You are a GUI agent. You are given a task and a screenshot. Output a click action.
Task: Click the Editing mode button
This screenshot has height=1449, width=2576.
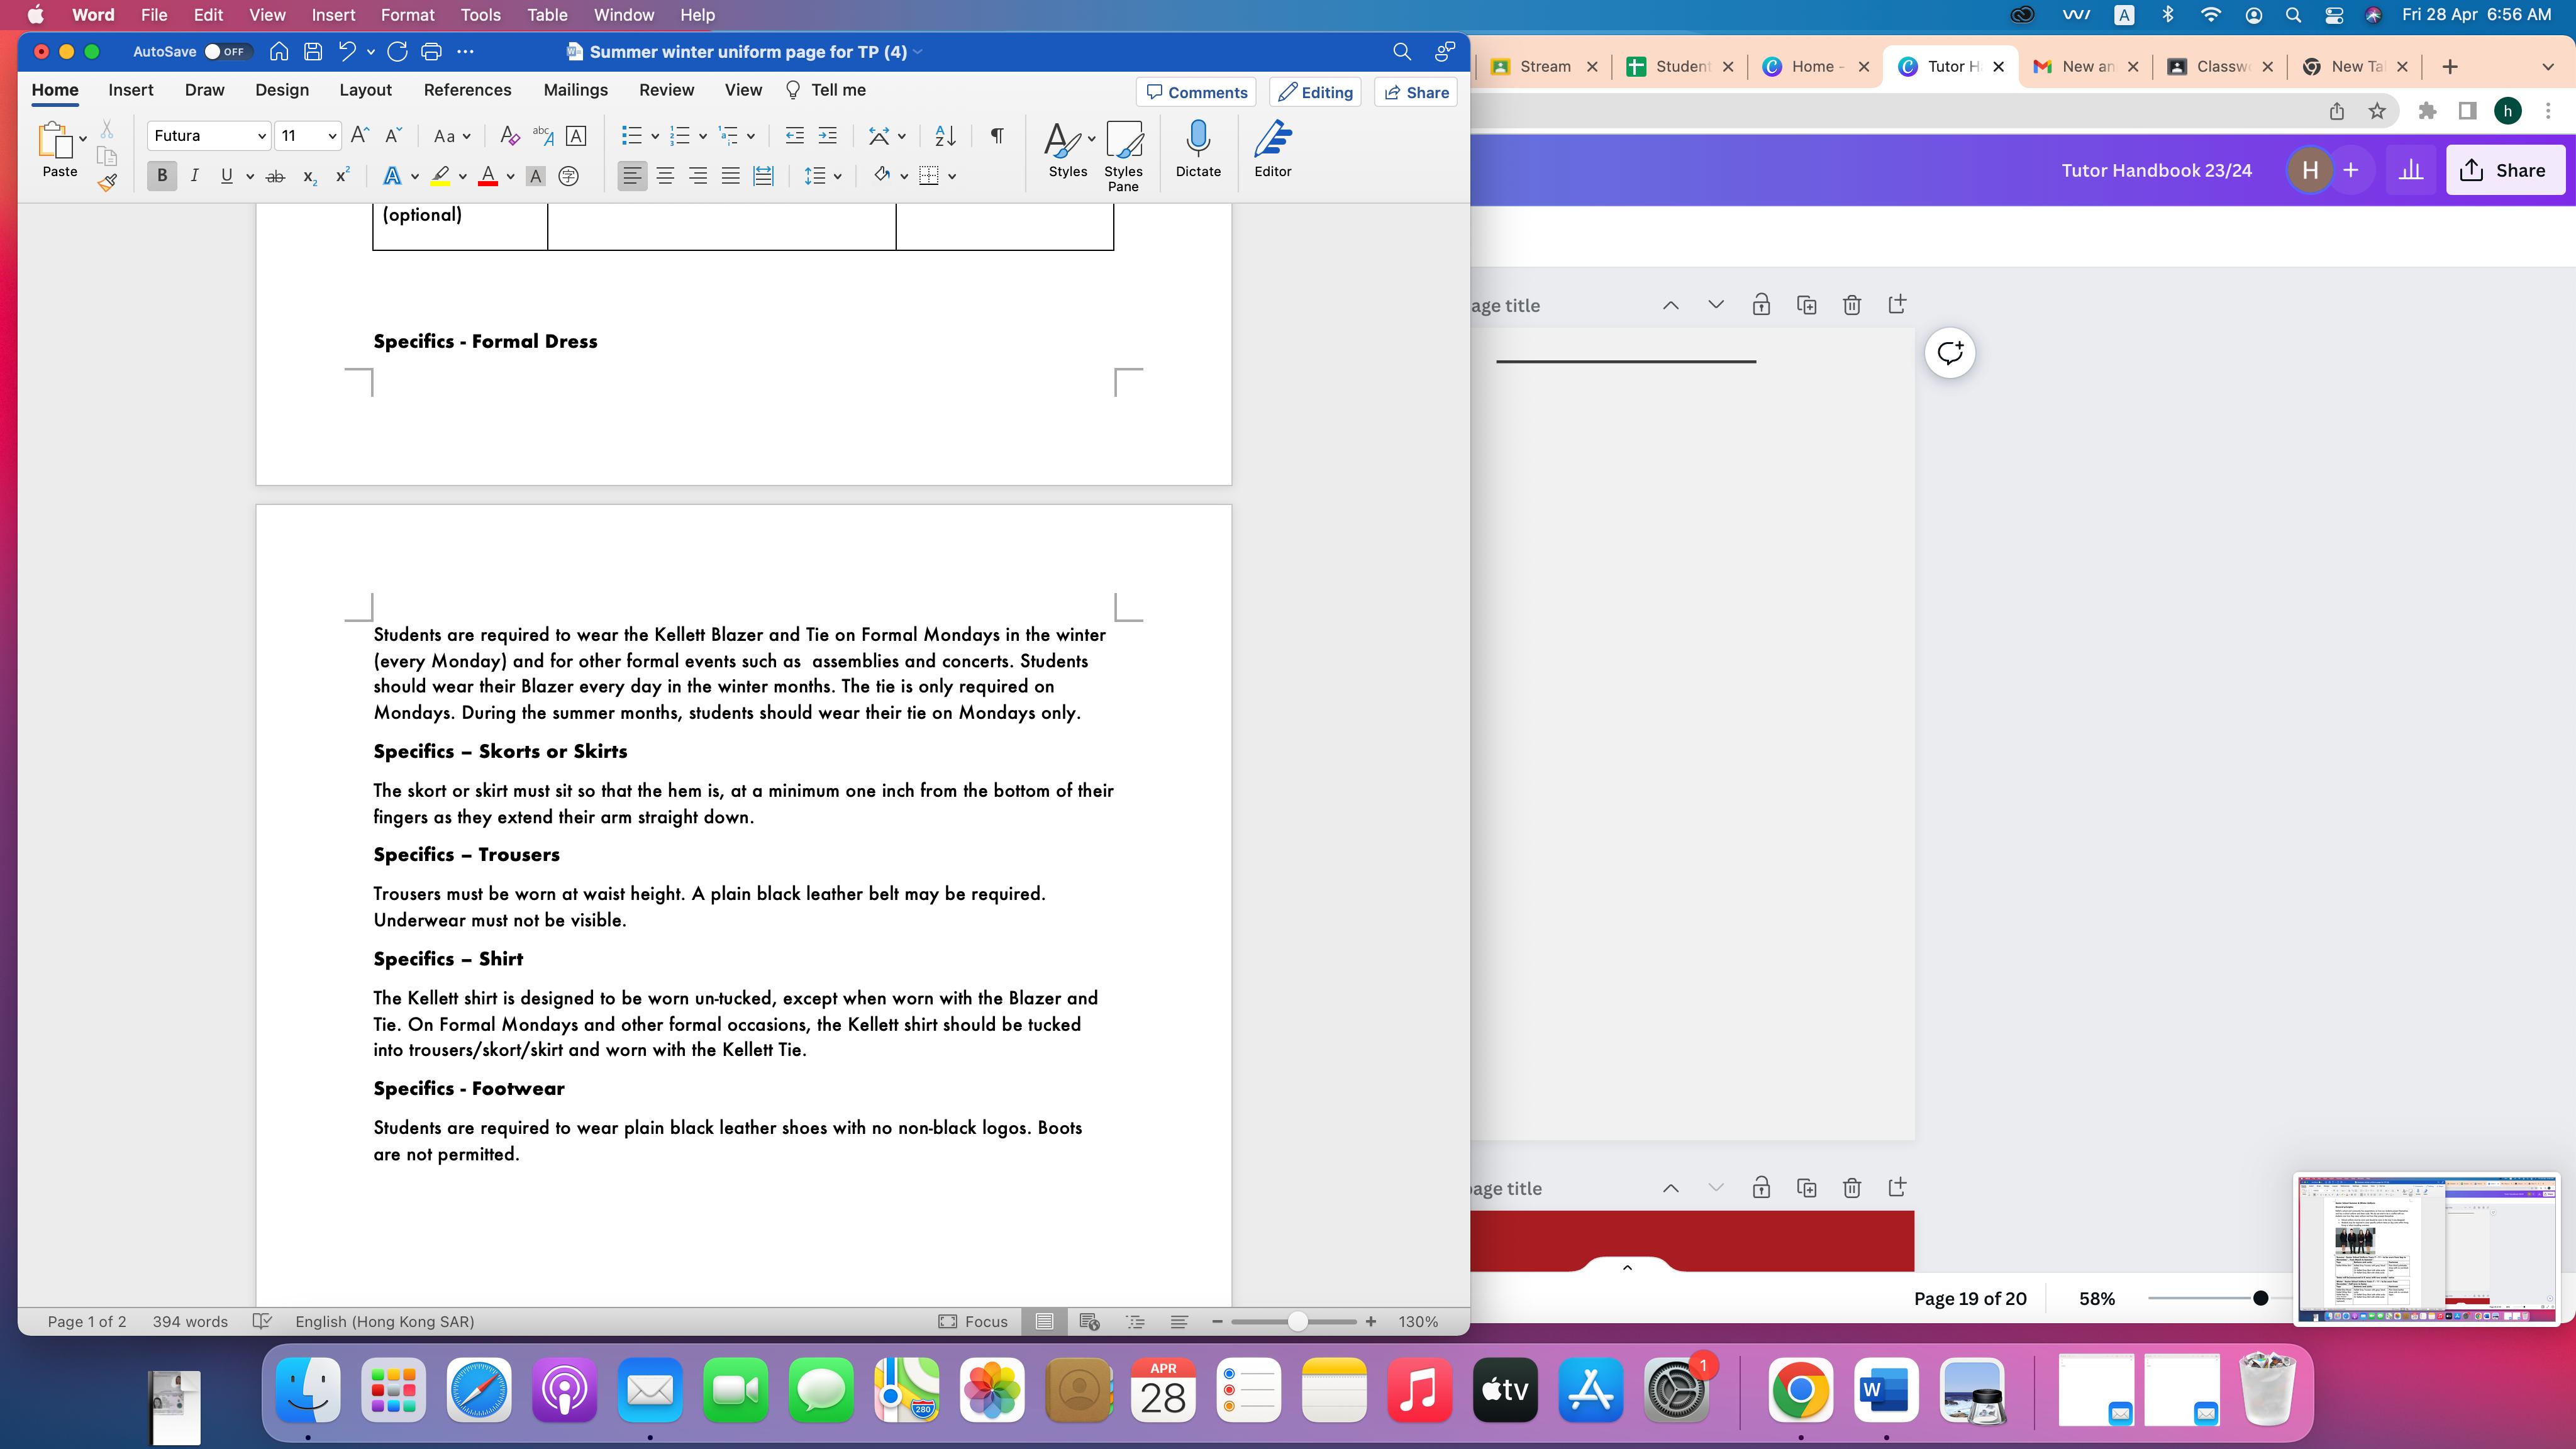(1315, 92)
